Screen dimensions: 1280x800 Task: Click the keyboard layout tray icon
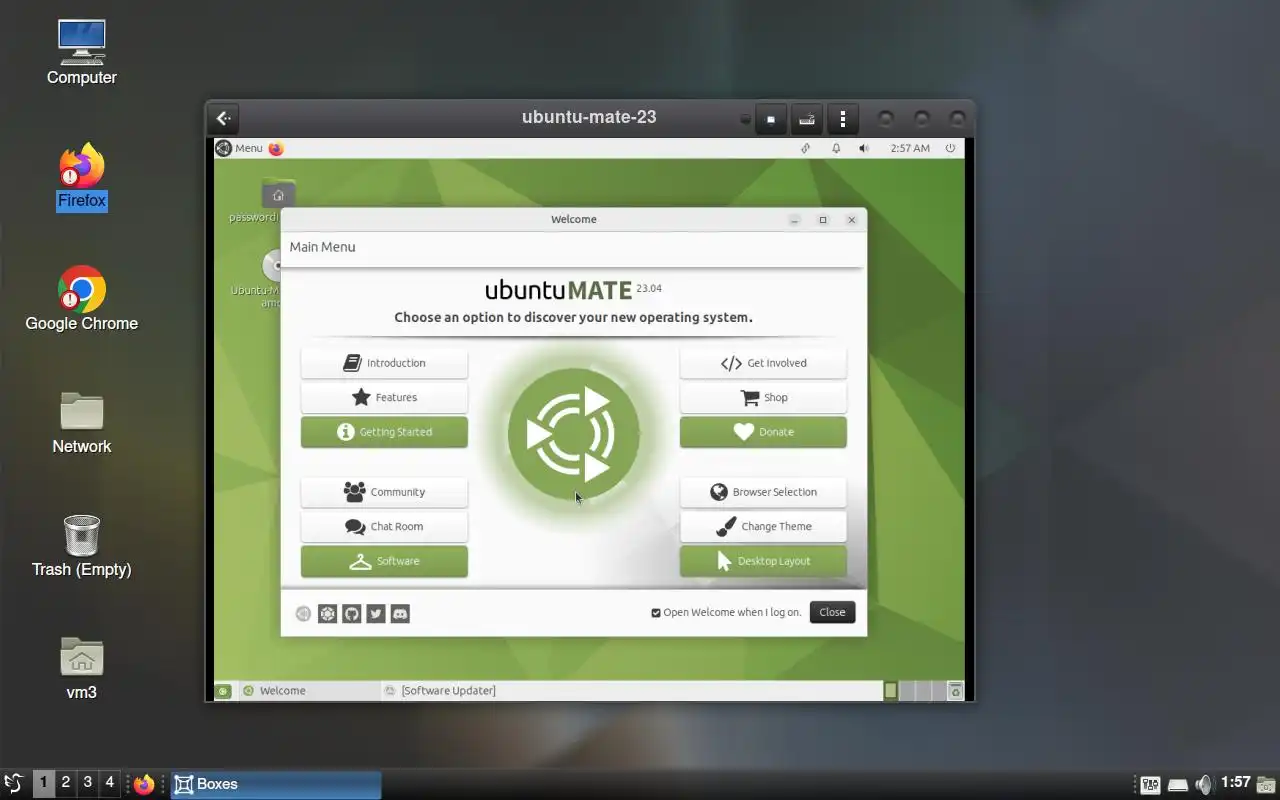coord(1150,785)
